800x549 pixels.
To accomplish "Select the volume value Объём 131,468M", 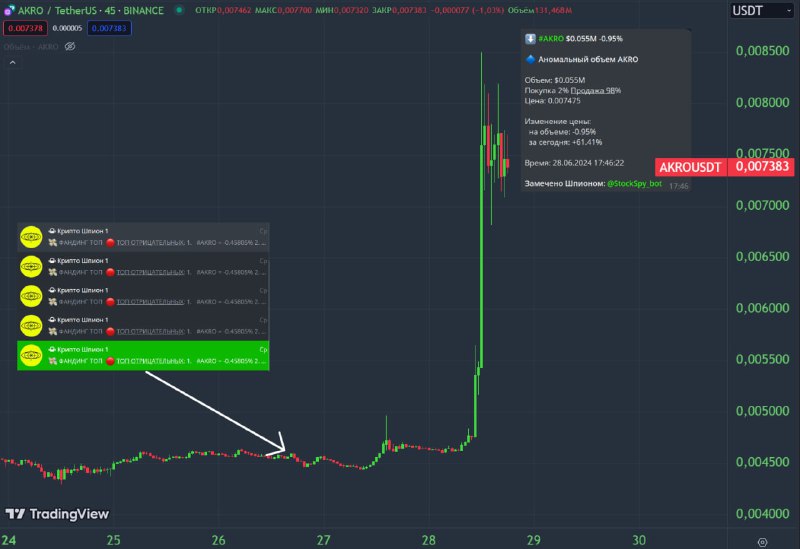I will click(540, 10).
